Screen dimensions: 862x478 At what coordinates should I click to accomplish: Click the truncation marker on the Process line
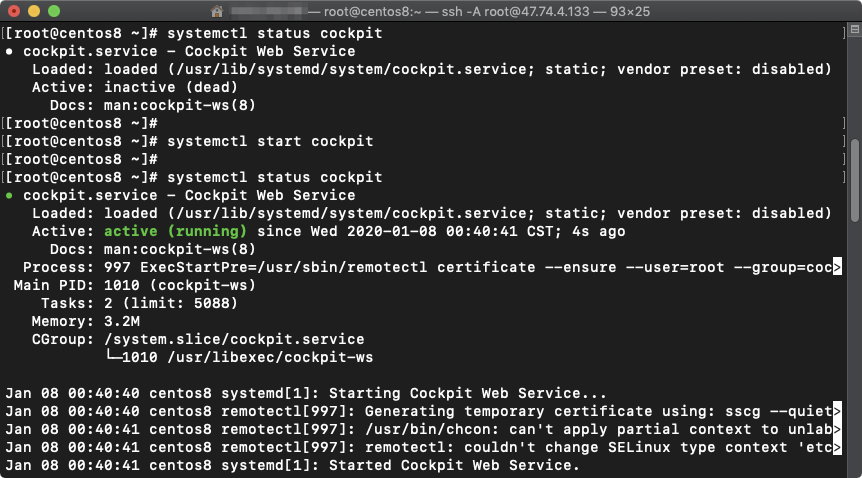[837, 267]
